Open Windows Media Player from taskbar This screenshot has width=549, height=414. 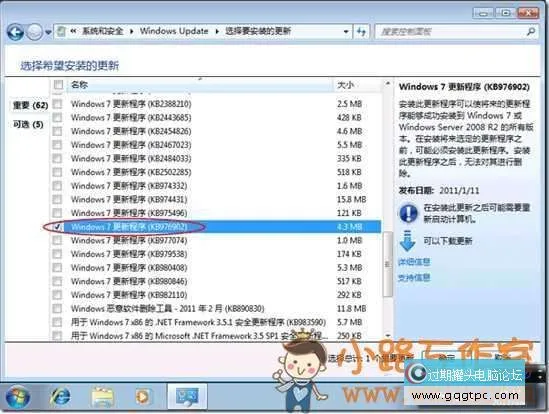pos(144,397)
